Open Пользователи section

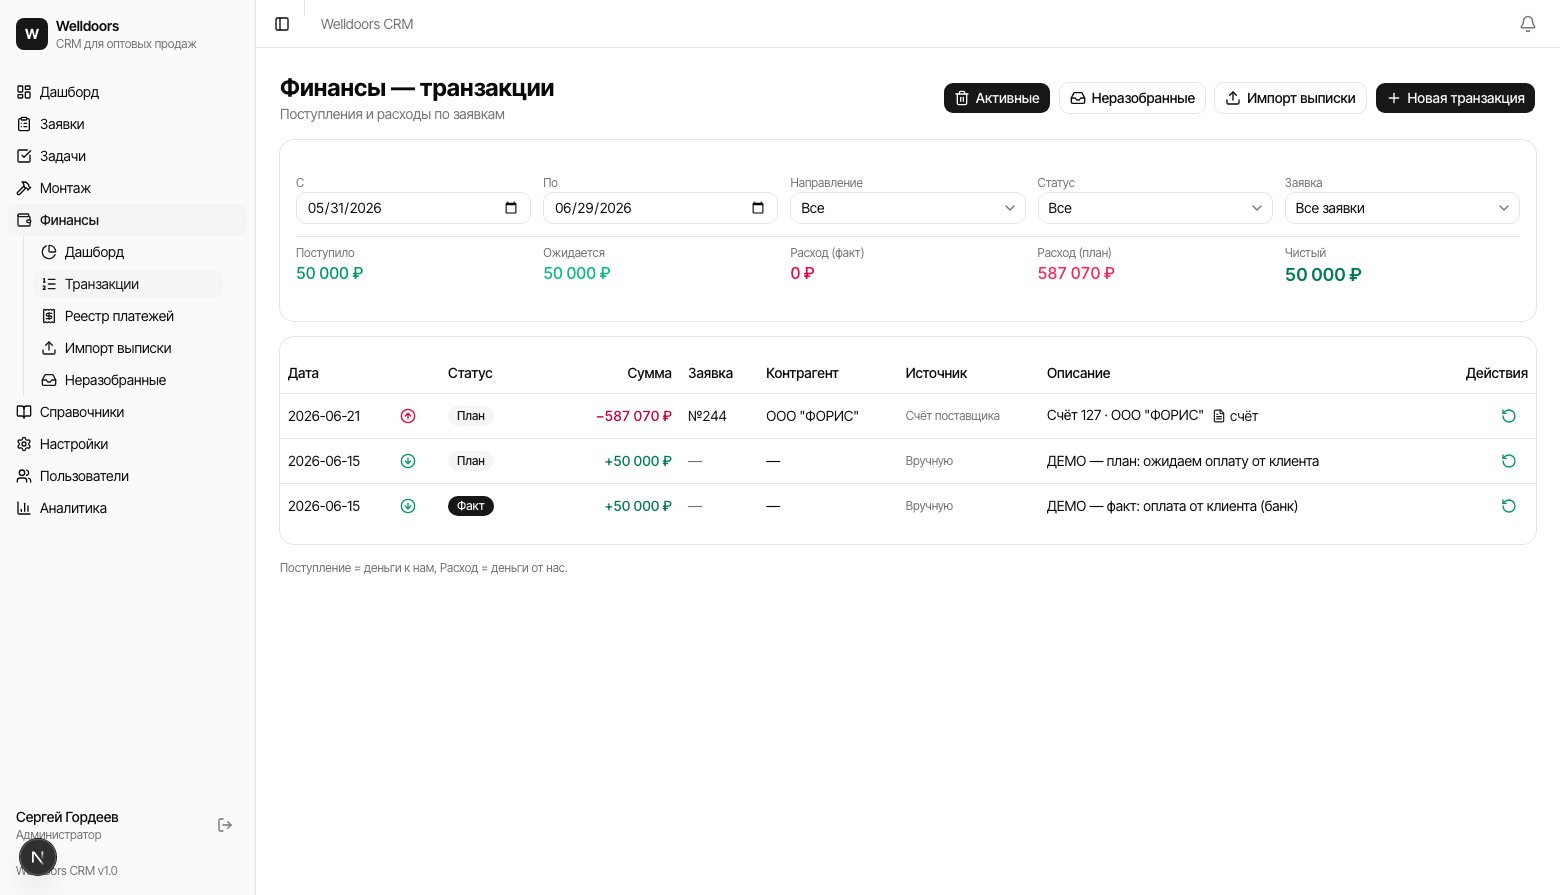127,476
